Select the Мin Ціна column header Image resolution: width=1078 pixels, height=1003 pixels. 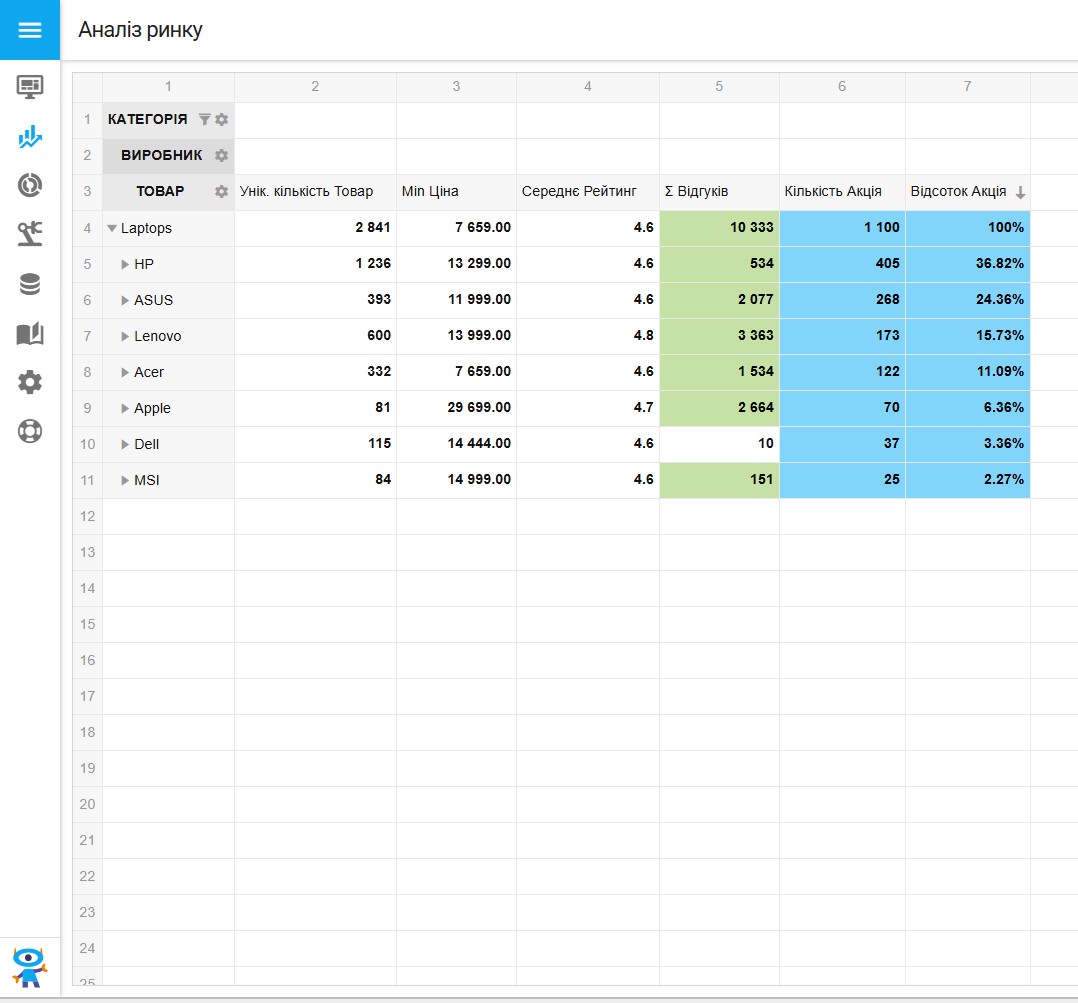tap(430, 192)
